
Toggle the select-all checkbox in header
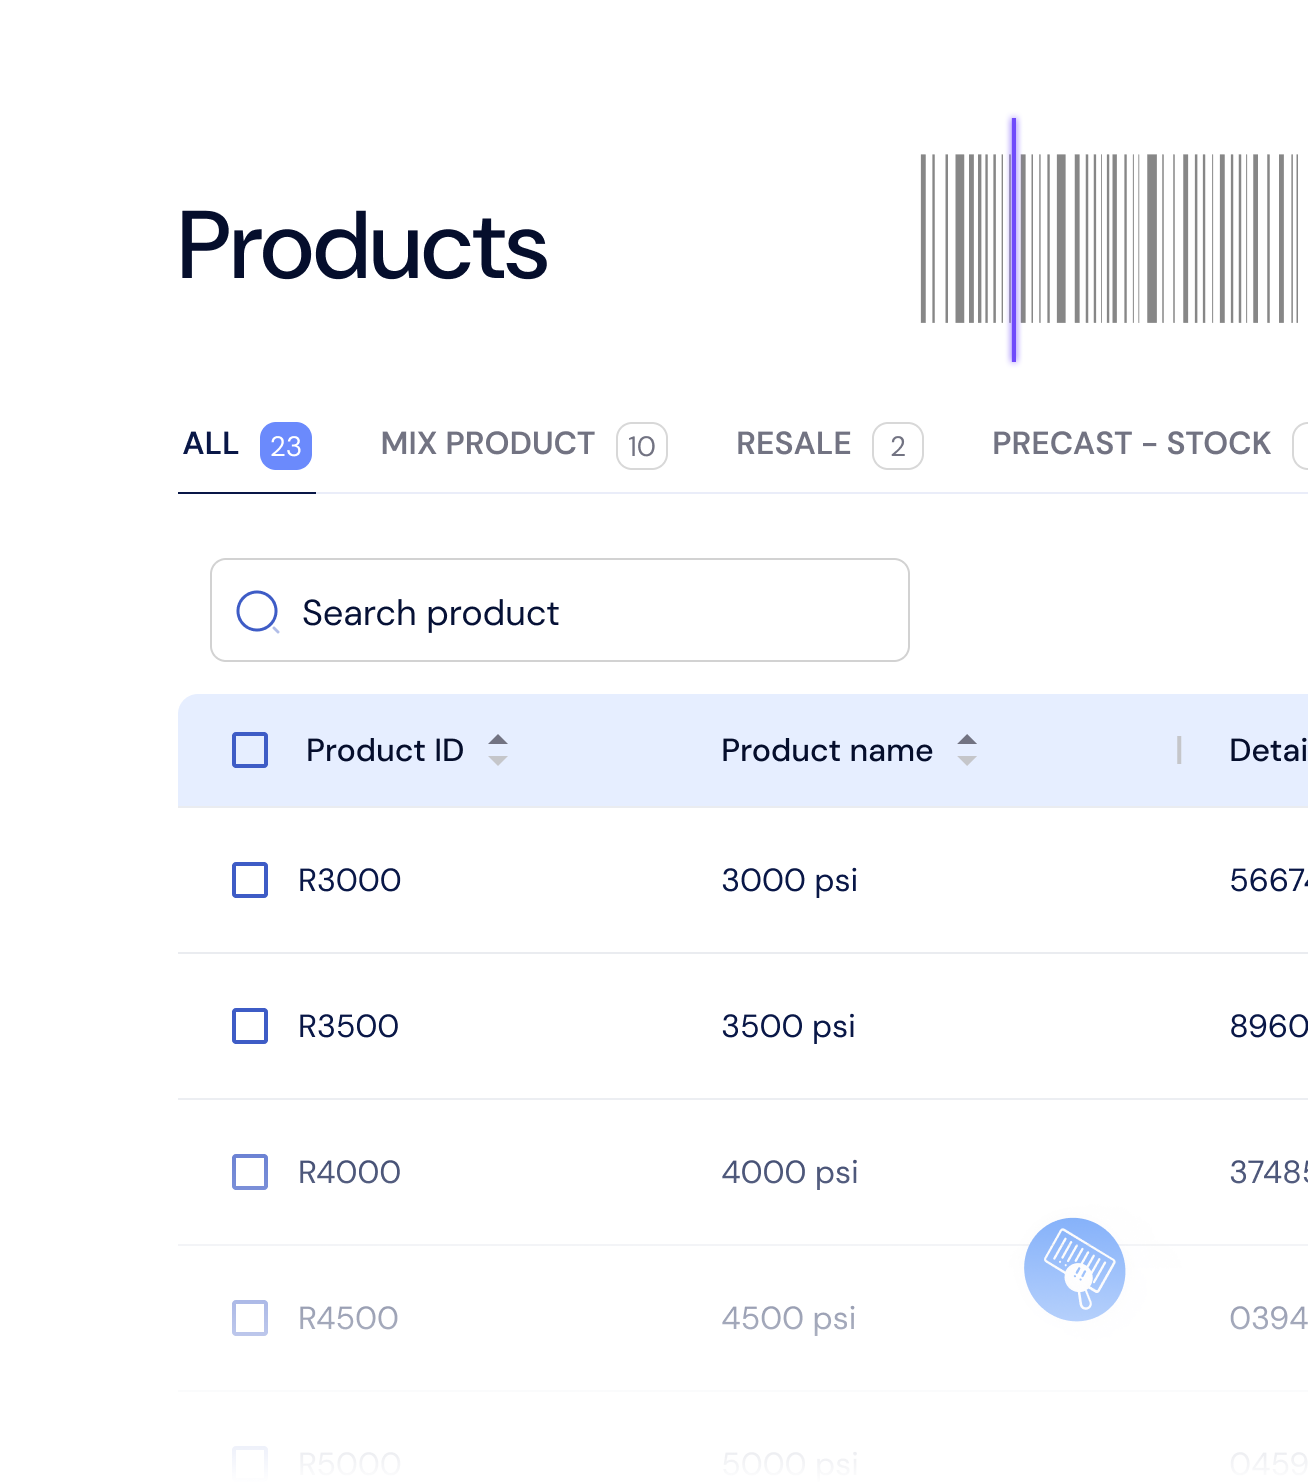[250, 750]
